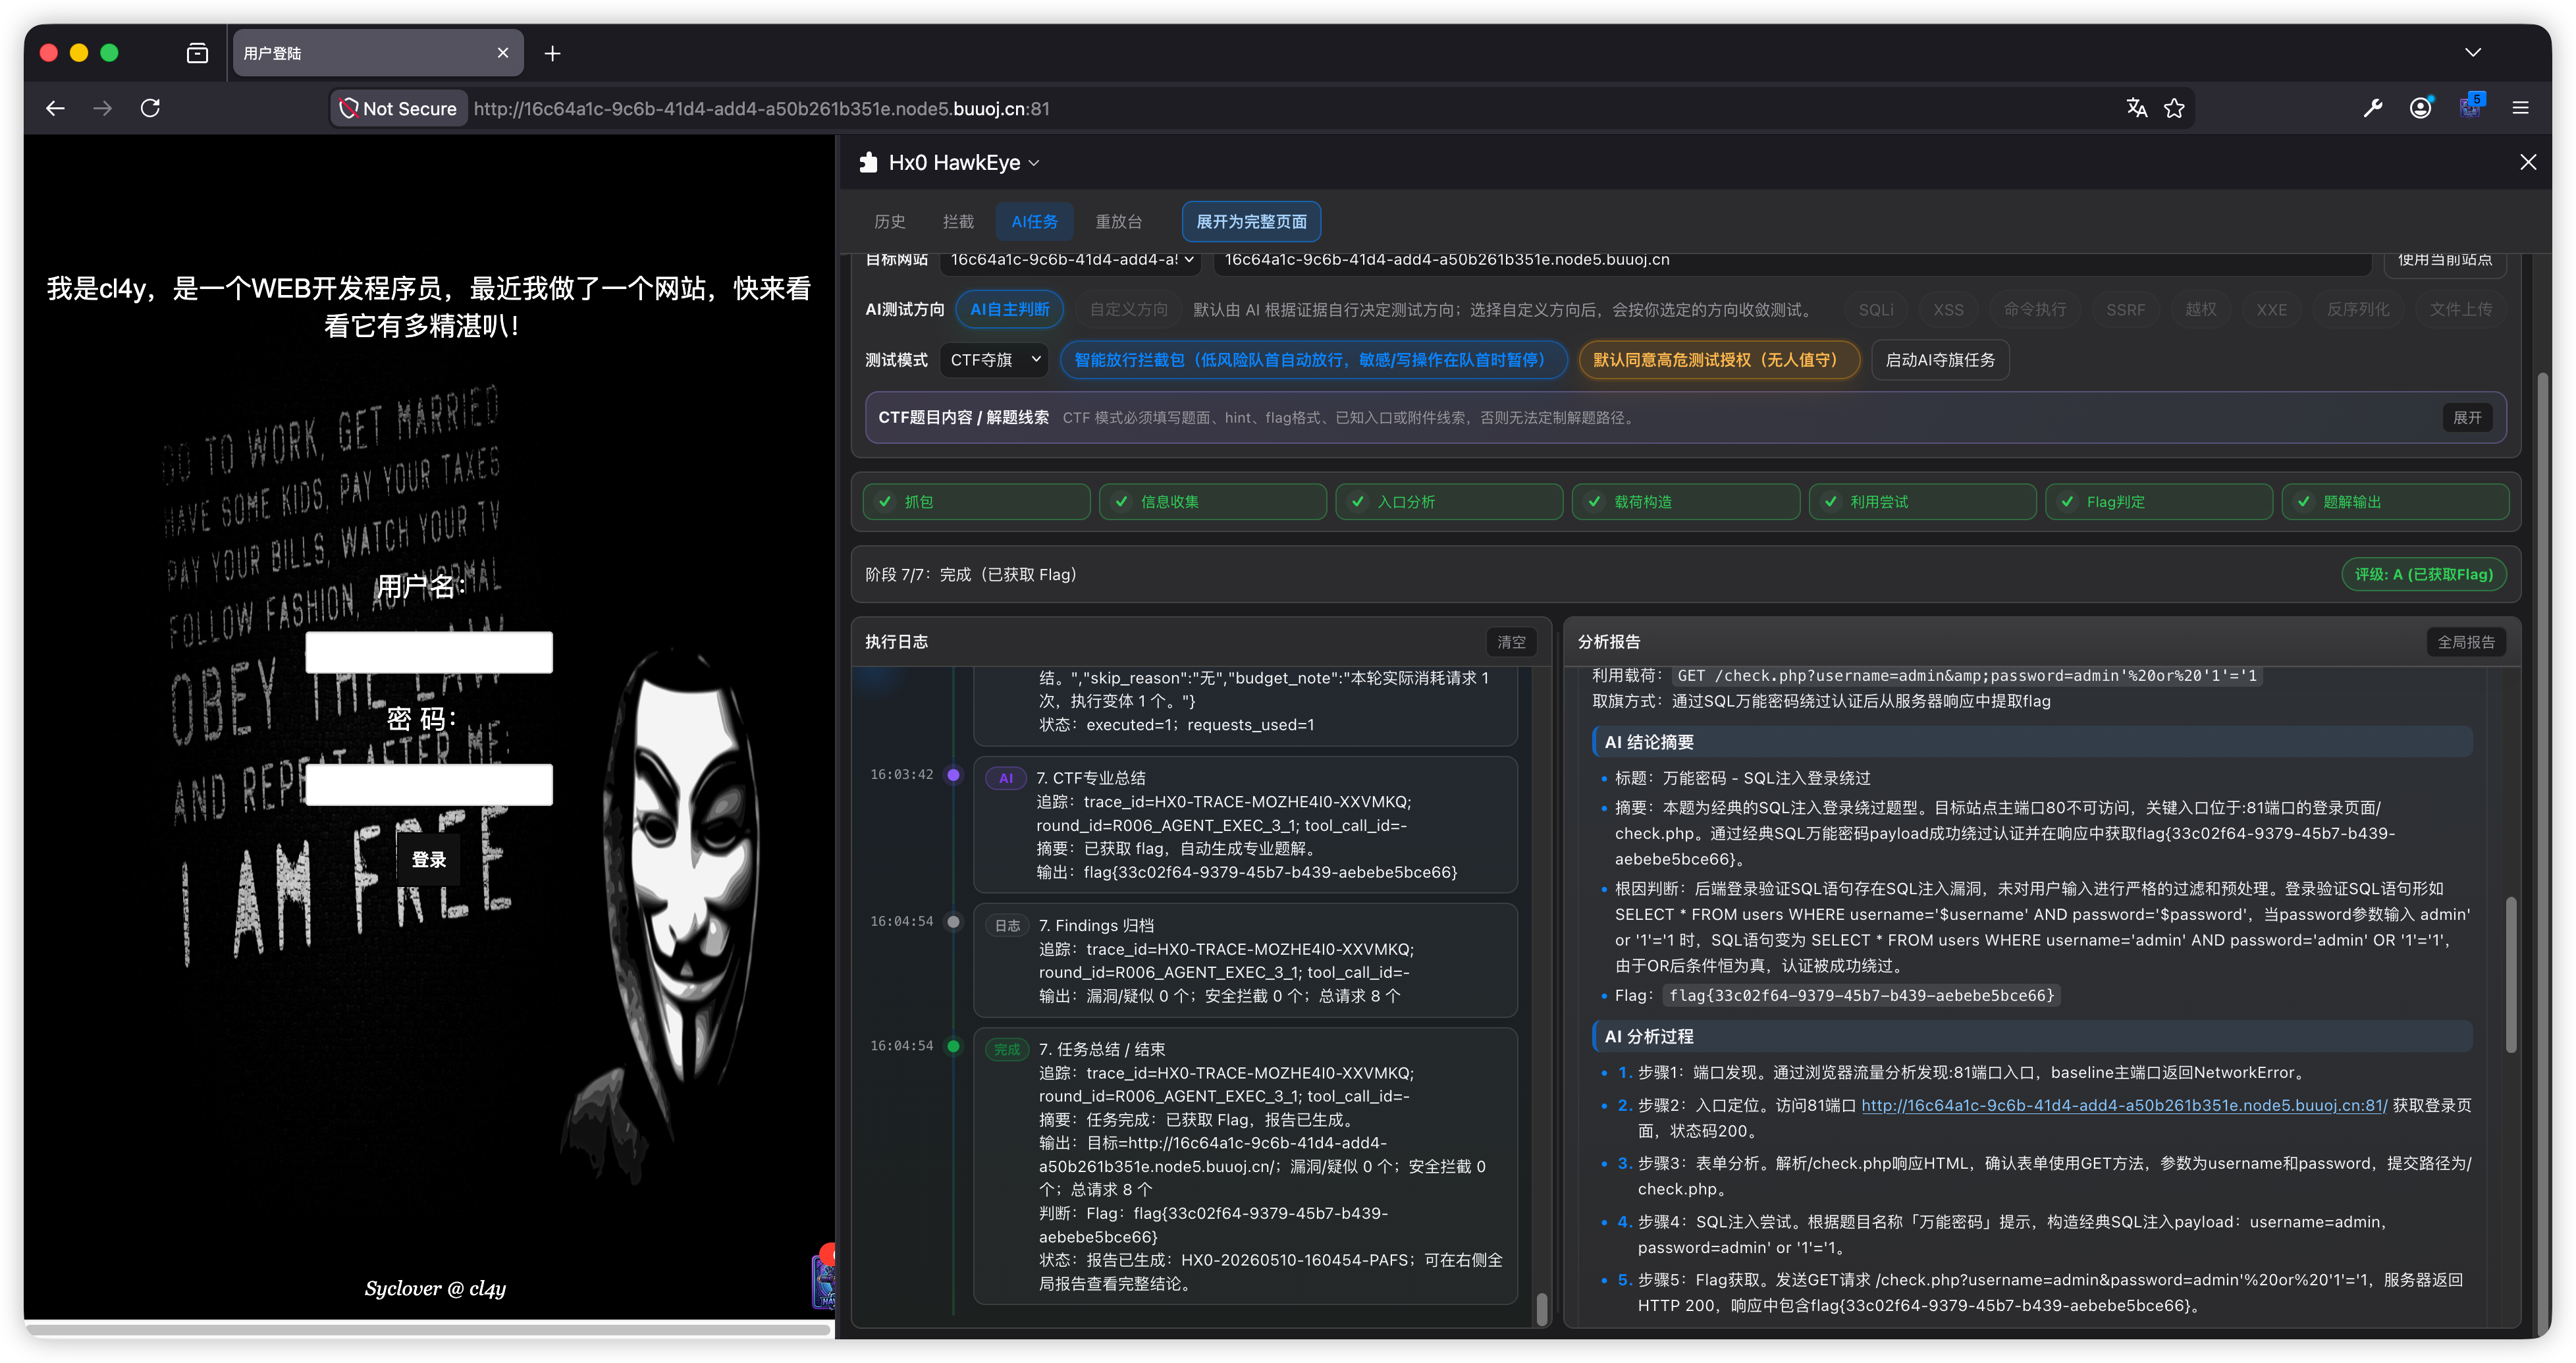Image resolution: width=2576 pixels, height=1363 pixels.
Task: Click the Not Secure shield icon
Action: tap(348, 108)
